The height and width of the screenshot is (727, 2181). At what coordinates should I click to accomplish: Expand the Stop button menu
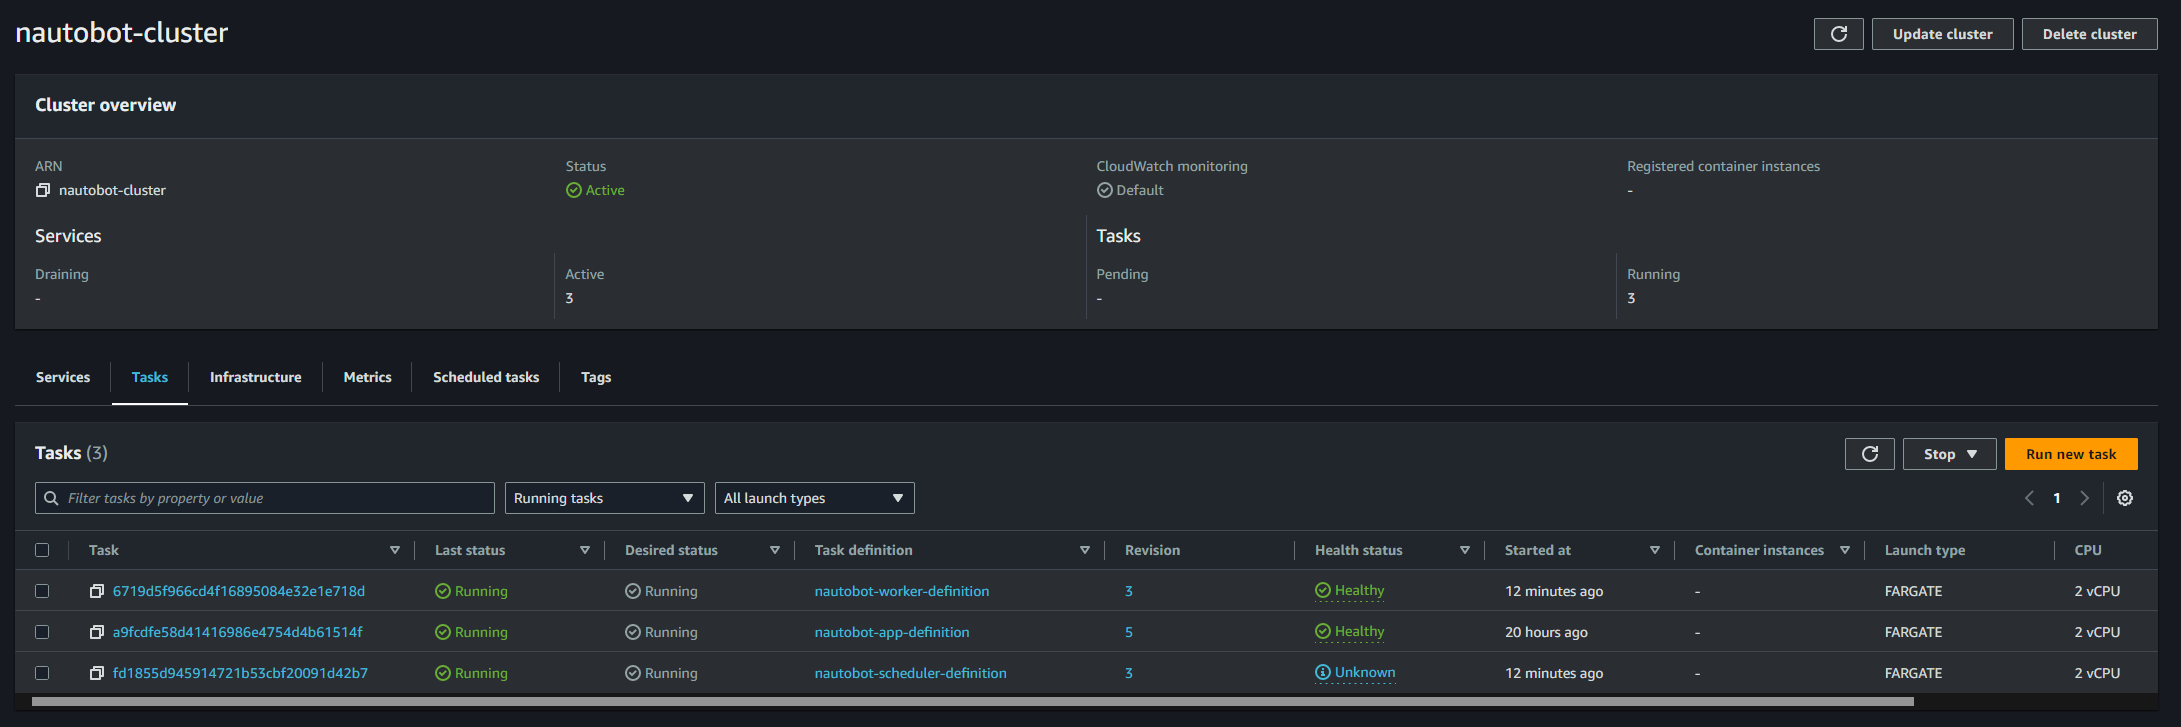click(1950, 454)
